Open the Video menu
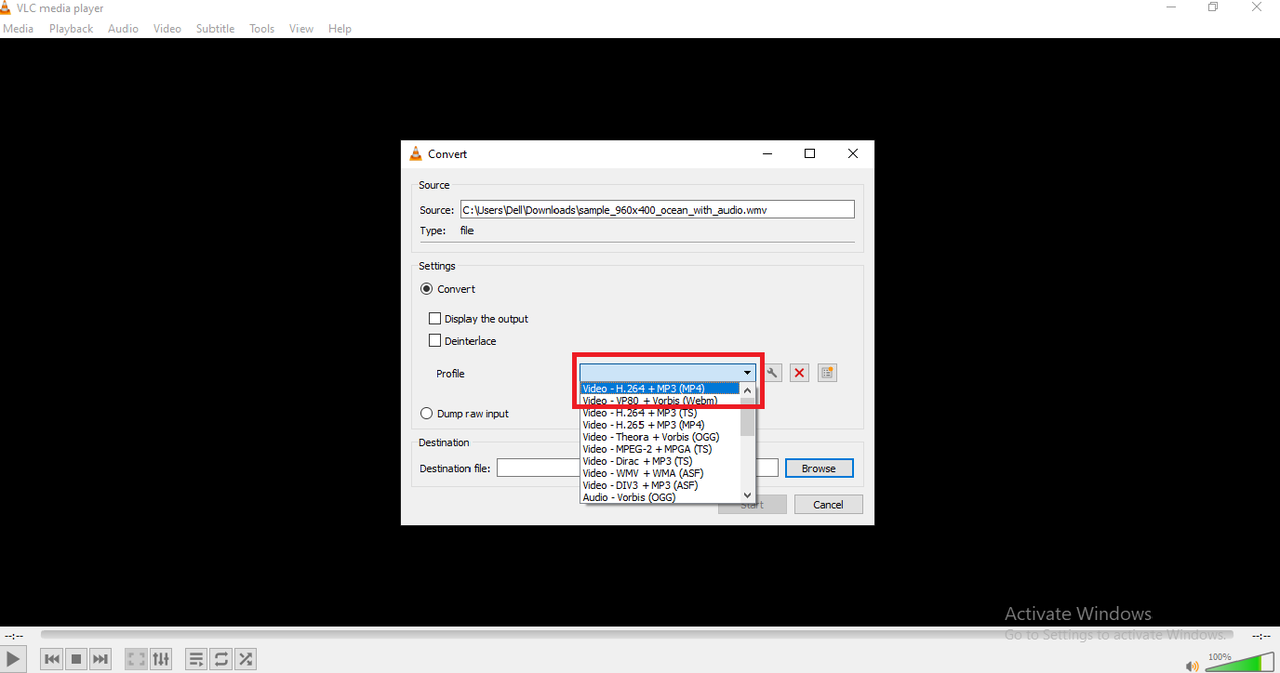 pyautogui.click(x=167, y=28)
